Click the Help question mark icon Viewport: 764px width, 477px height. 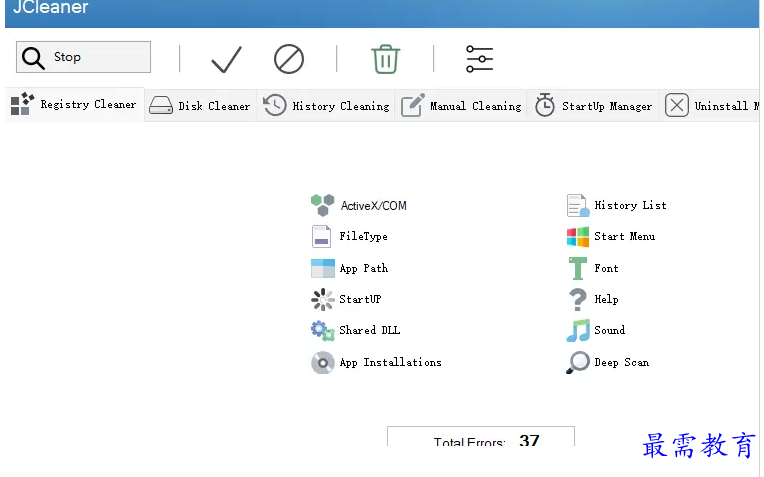[578, 299]
